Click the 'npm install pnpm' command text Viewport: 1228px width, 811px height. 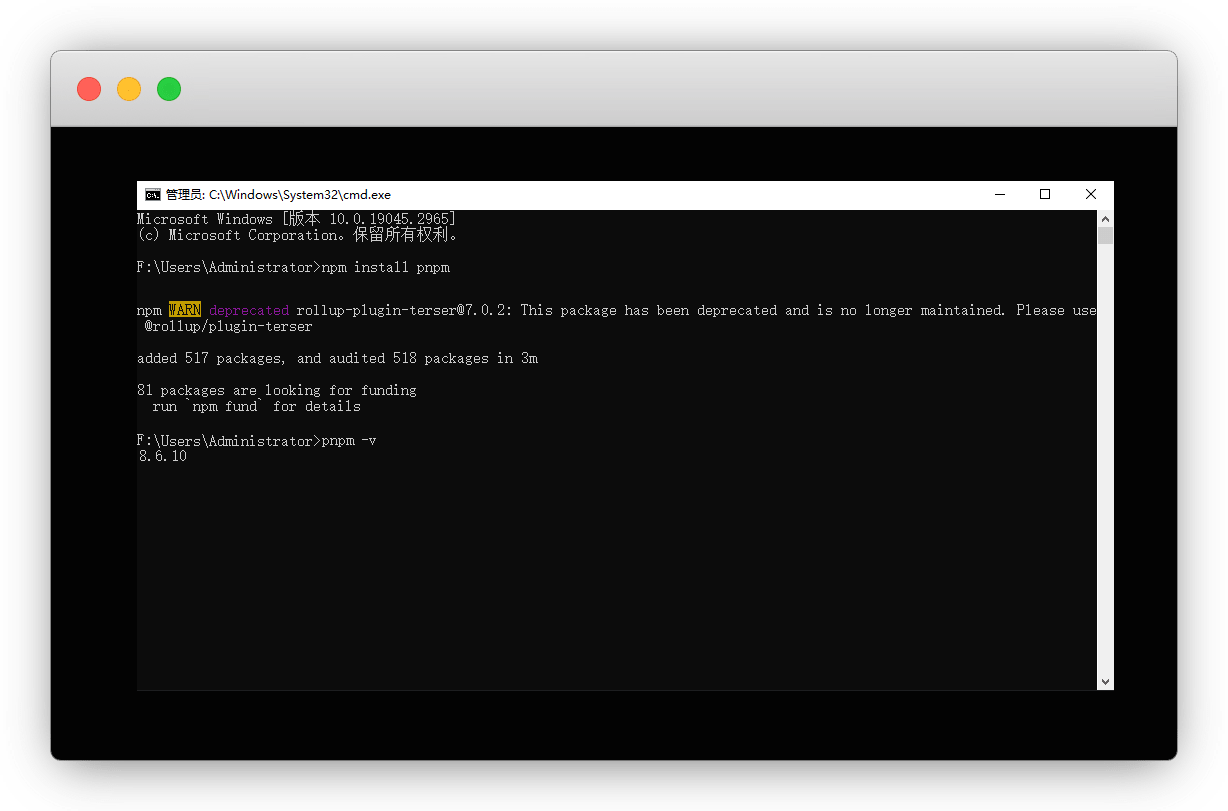(386, 267)
